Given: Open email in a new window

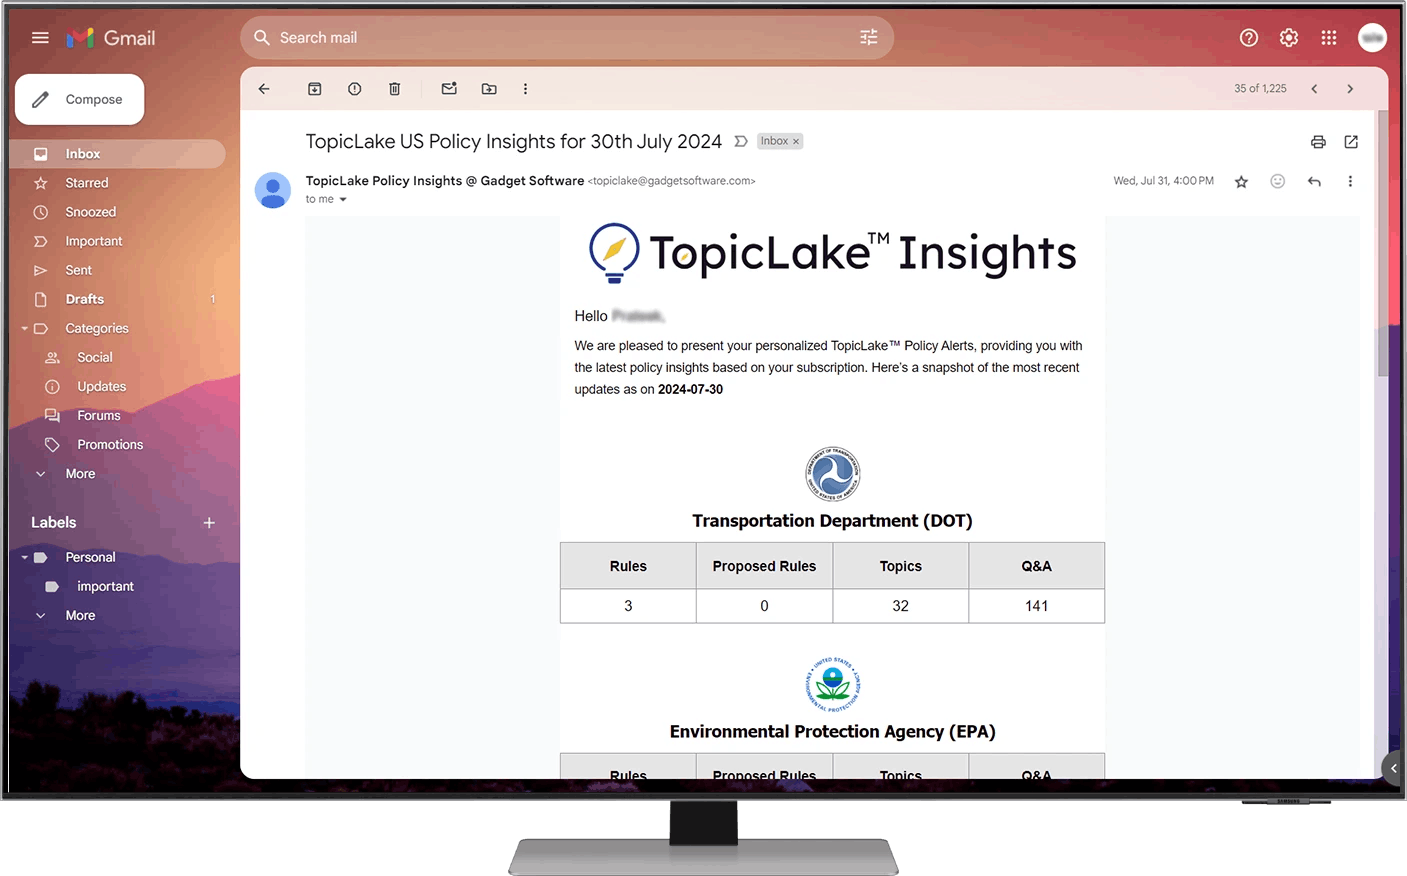Looking at the screenshot, I should 1351,142.
